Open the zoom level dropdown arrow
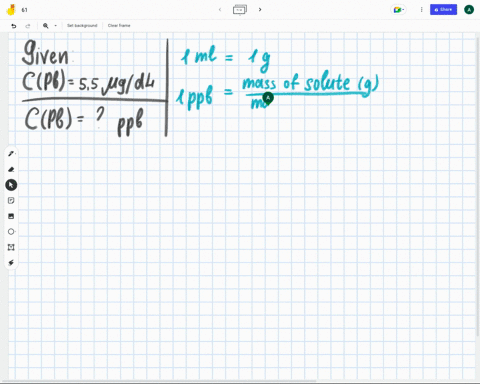Image resolution: width=480 pixels, height=384 pixels. coord(55,26)
